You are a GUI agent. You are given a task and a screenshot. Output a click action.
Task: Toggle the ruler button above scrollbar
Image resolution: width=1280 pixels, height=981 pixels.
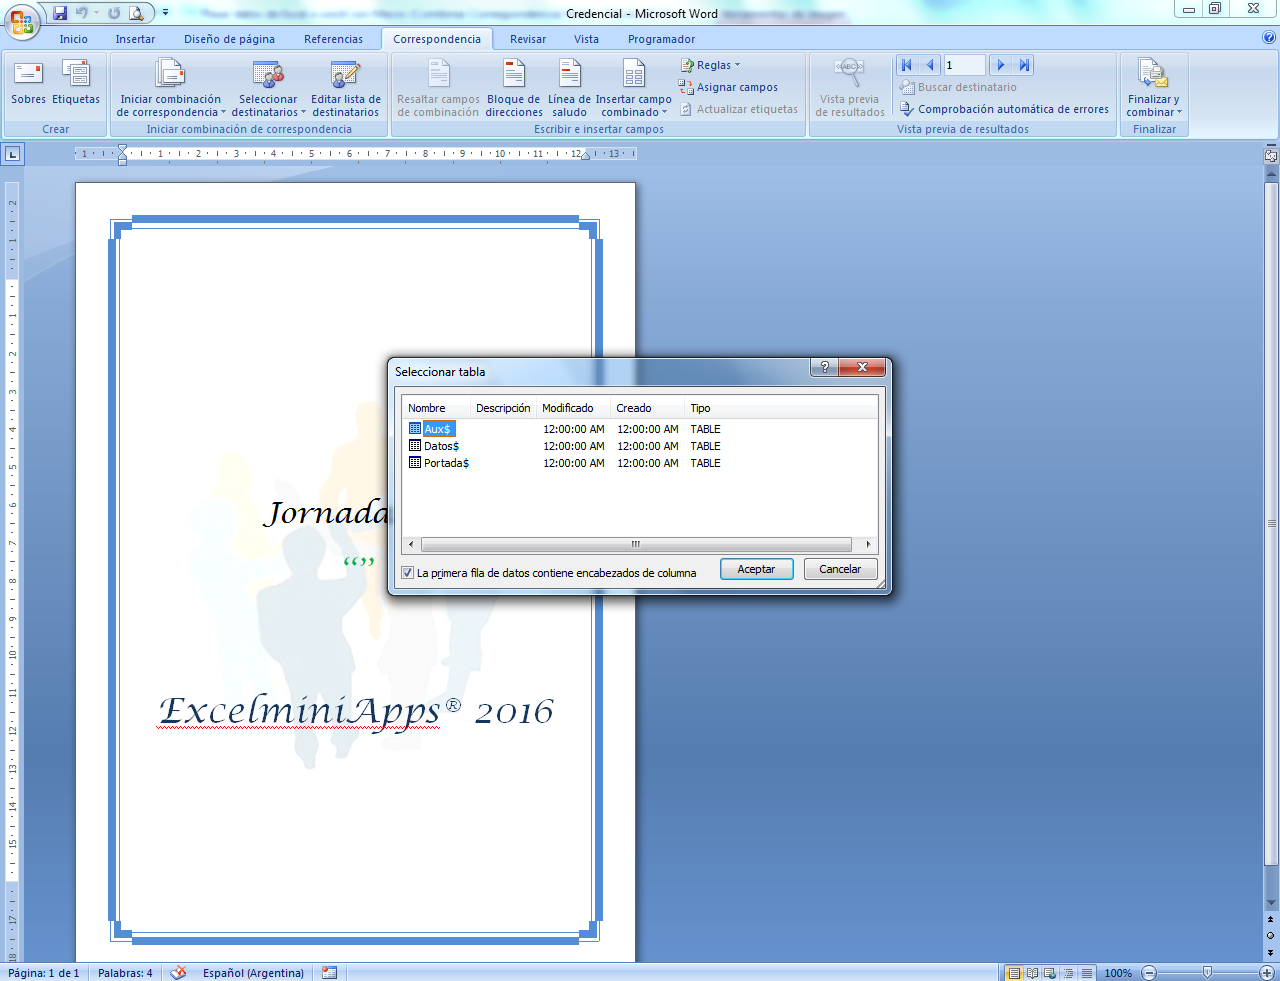pos(1271,156)
